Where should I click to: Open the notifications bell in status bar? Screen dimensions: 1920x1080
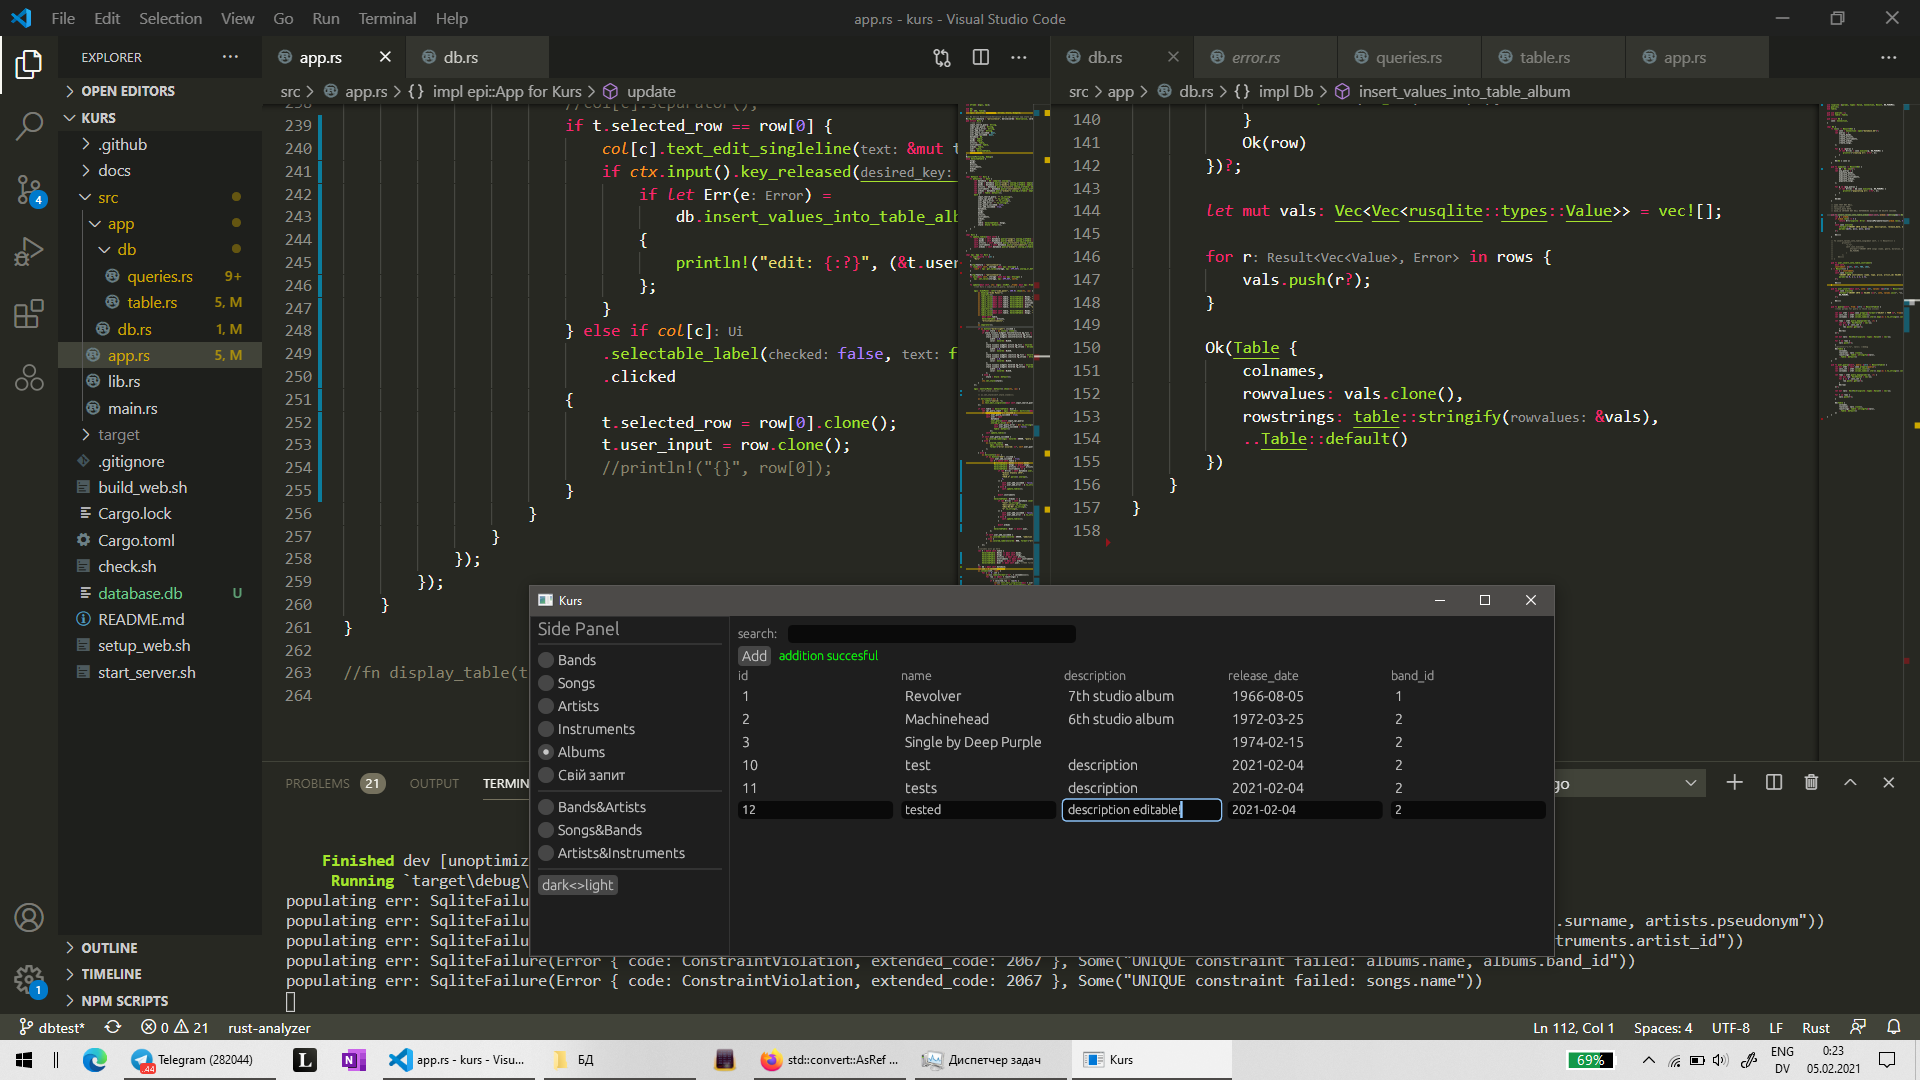[1893, 1027]
